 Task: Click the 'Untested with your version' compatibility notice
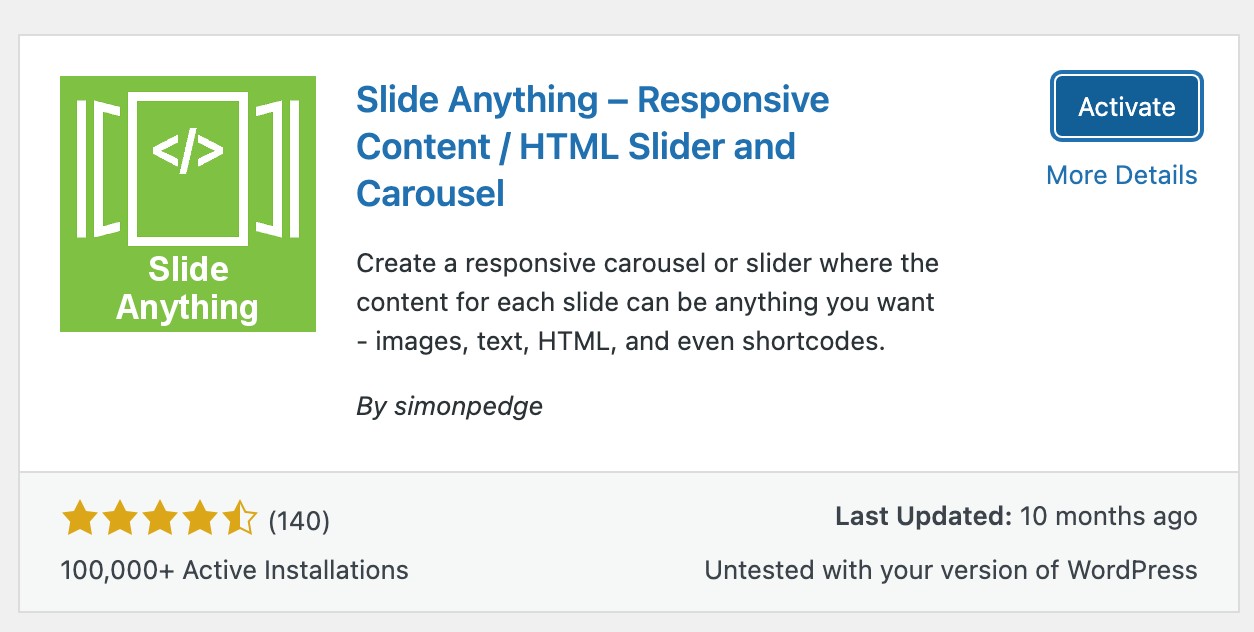click(x=951, y=571)
